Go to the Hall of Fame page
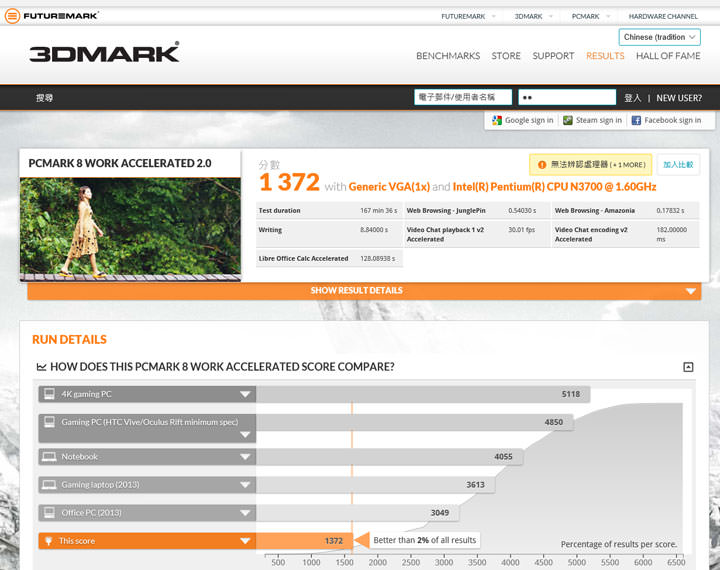This screenshot has width=720, height=570. coord(668,56)
